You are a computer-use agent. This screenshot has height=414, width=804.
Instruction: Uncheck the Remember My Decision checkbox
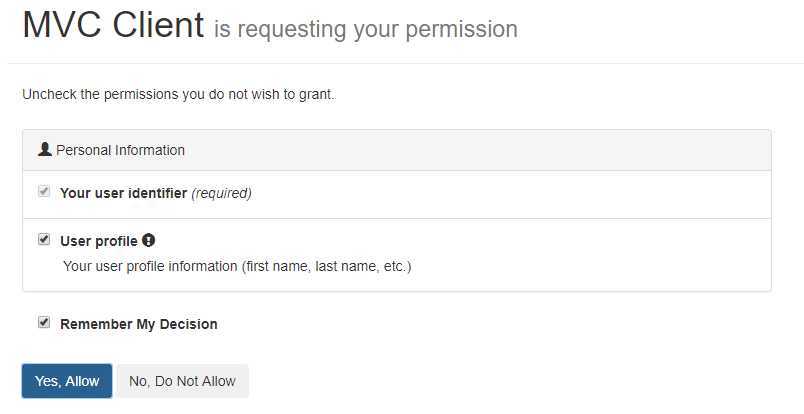tap(44, 322)
